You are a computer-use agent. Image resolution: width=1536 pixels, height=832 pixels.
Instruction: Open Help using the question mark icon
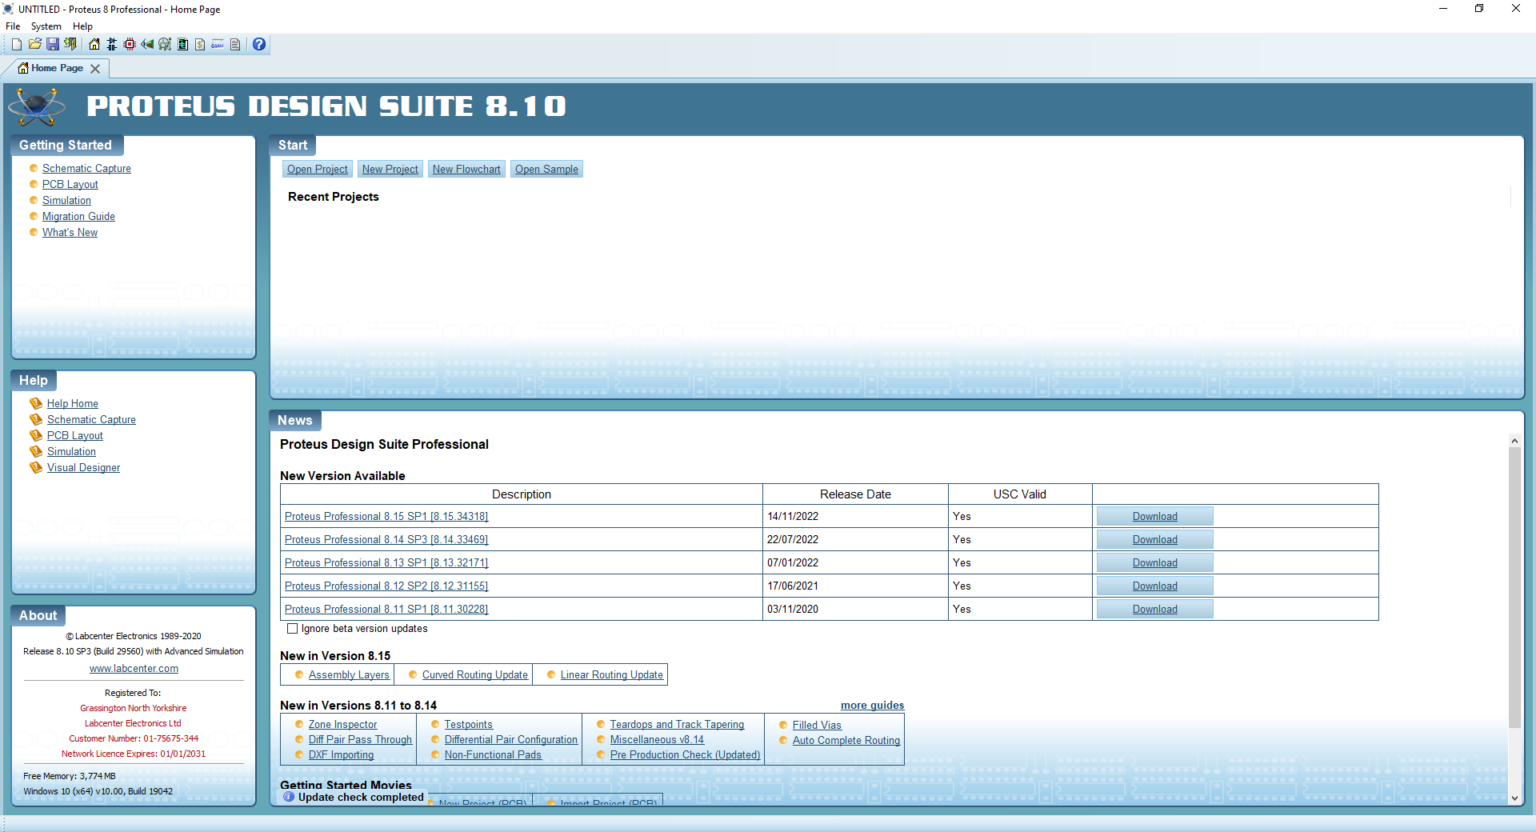click(x=259, y=44)
